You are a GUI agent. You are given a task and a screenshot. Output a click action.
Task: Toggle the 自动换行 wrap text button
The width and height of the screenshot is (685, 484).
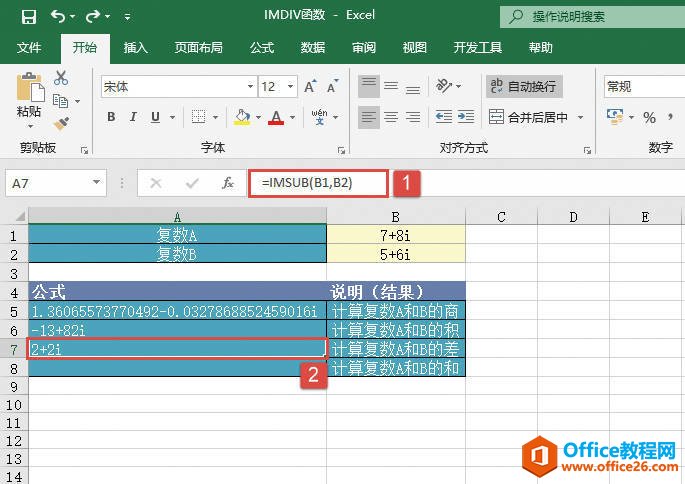524,86
